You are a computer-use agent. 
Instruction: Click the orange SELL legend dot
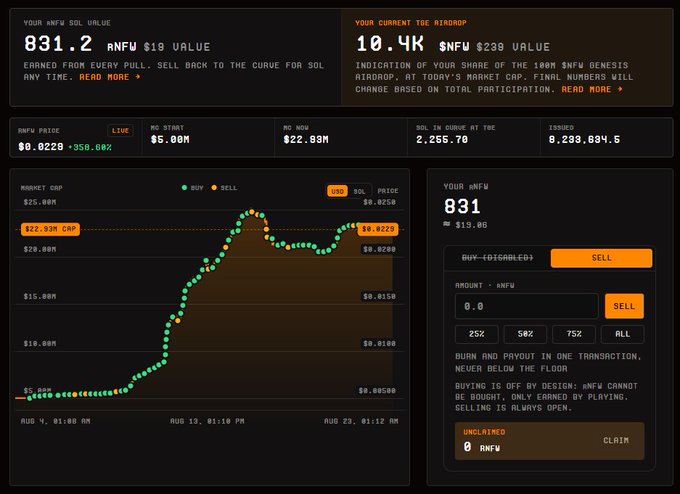[214, 188]
